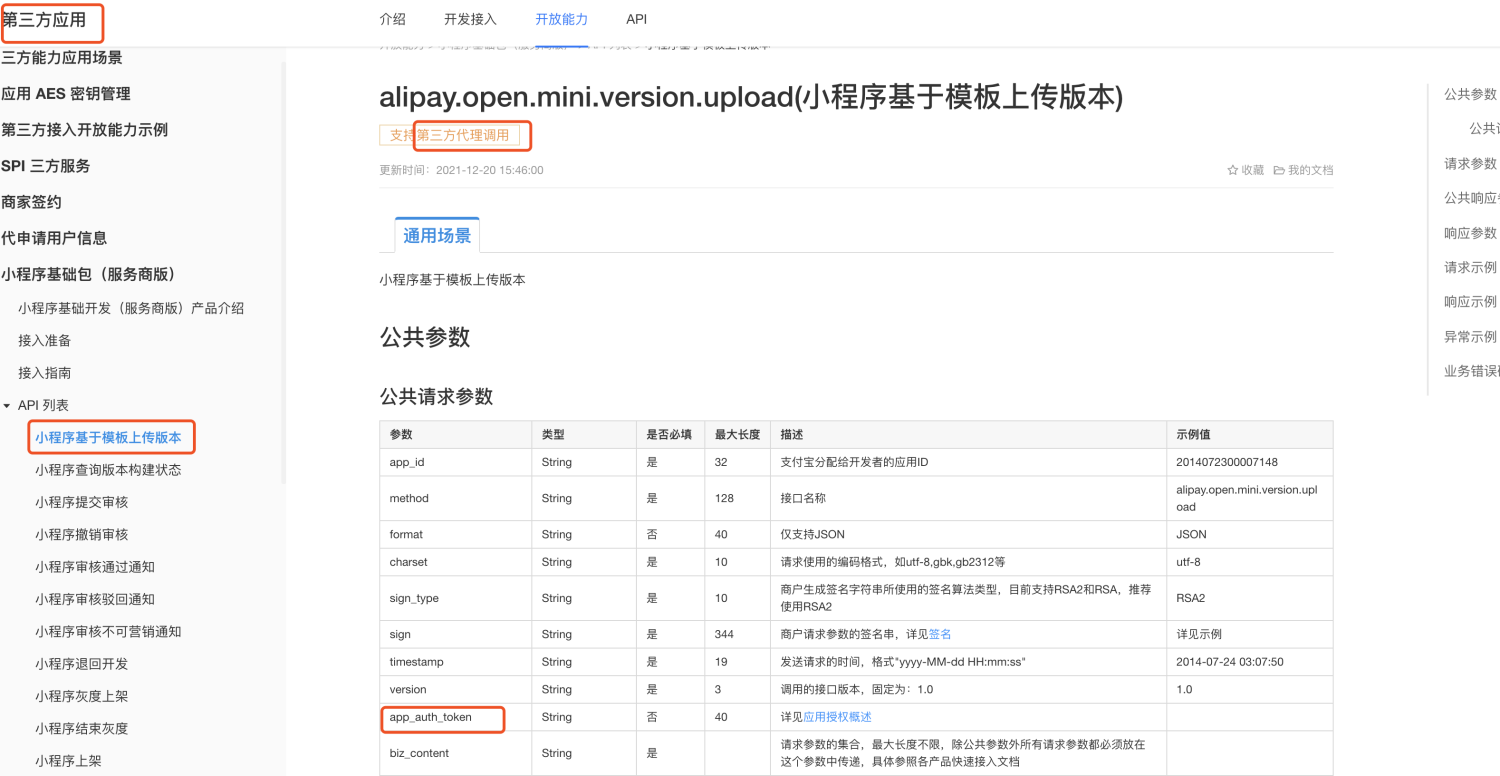Open 应用 AES 密钥管理 in sidebar

click(x=66, y=94)
